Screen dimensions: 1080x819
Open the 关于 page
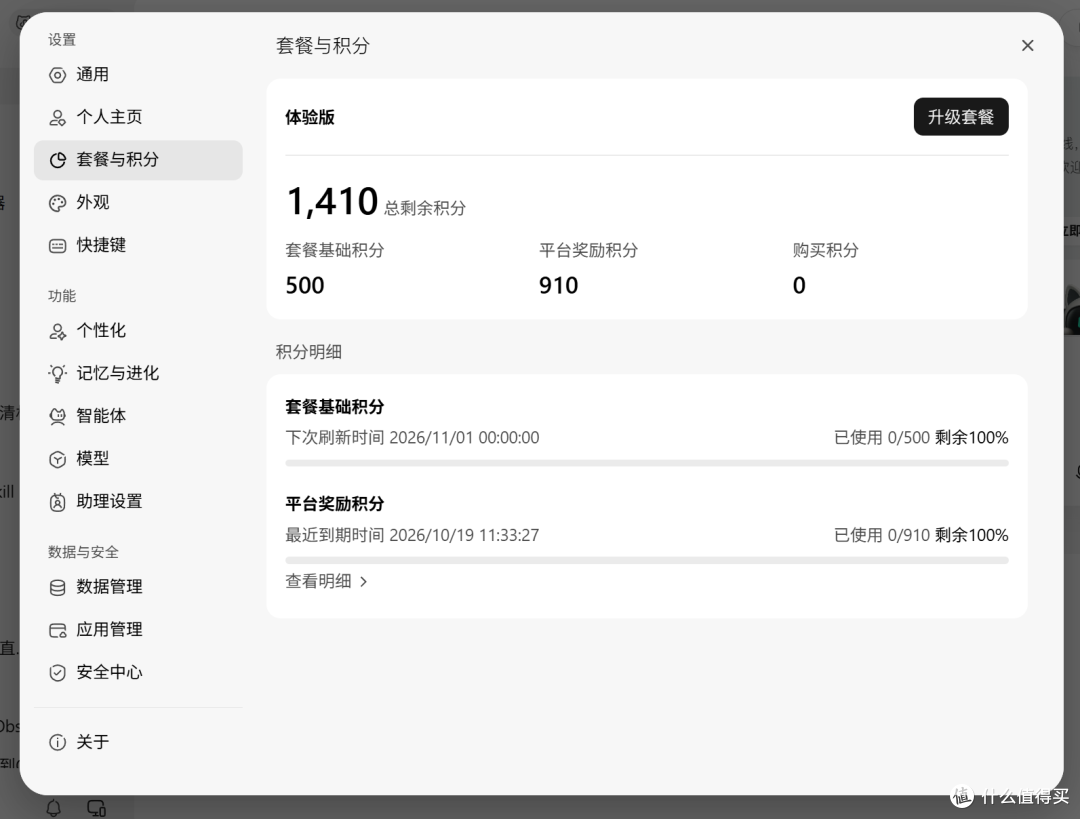[138, 742]
